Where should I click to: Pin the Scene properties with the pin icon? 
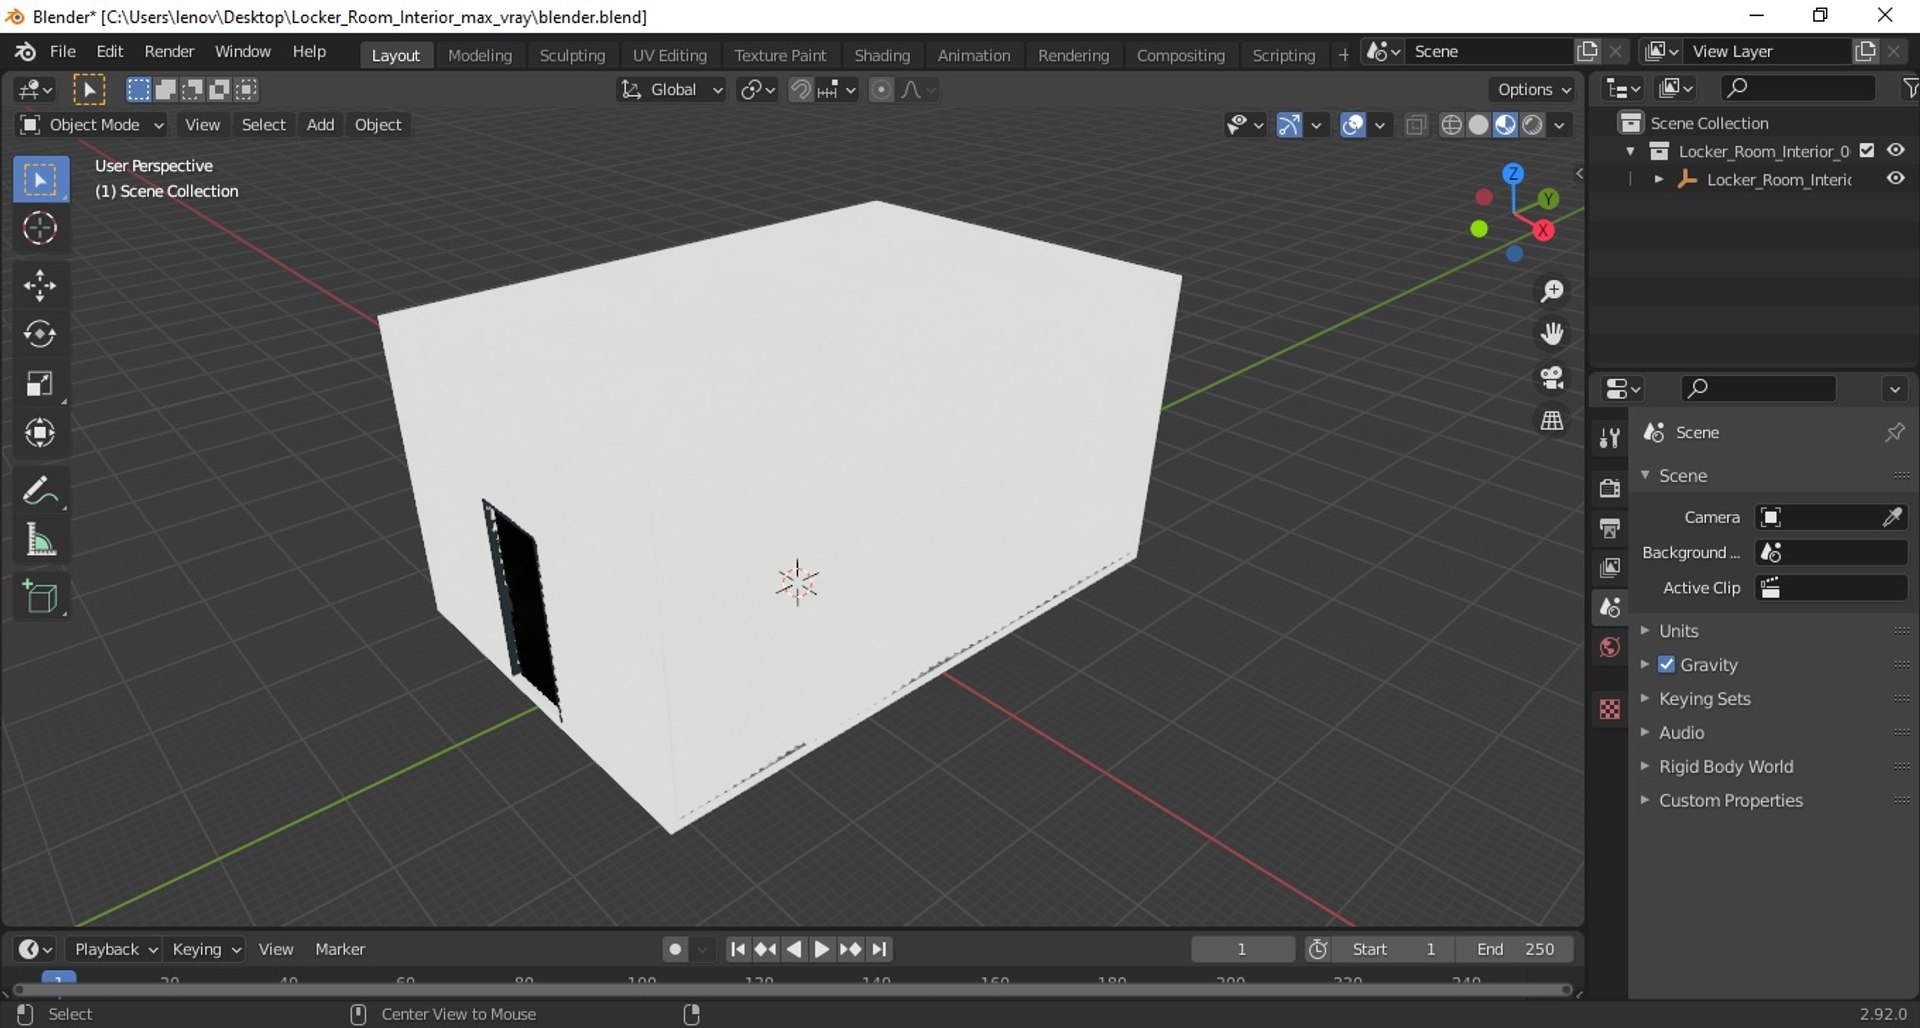pos(1894,432)
